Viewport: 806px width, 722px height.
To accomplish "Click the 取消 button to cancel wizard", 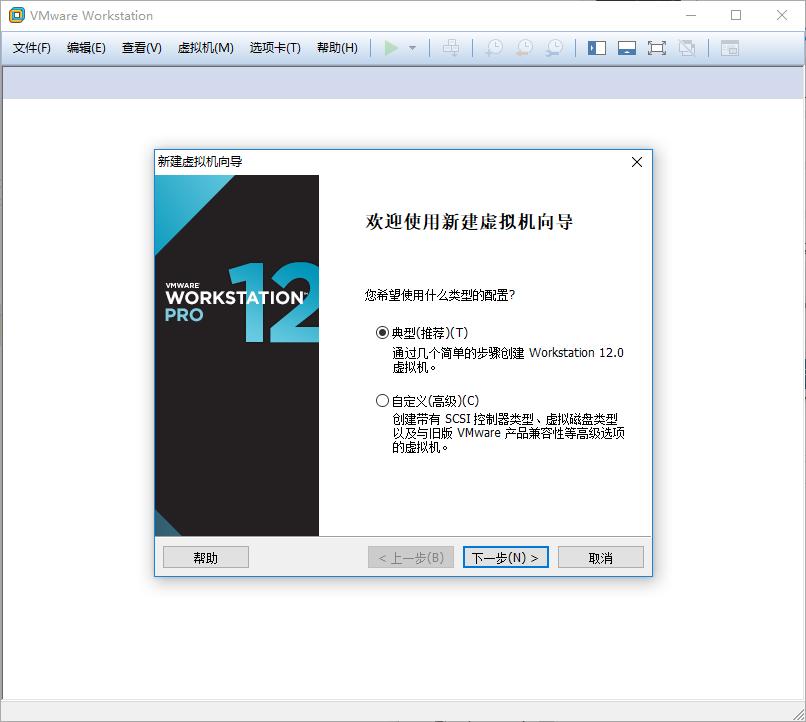I will (600, 556).
